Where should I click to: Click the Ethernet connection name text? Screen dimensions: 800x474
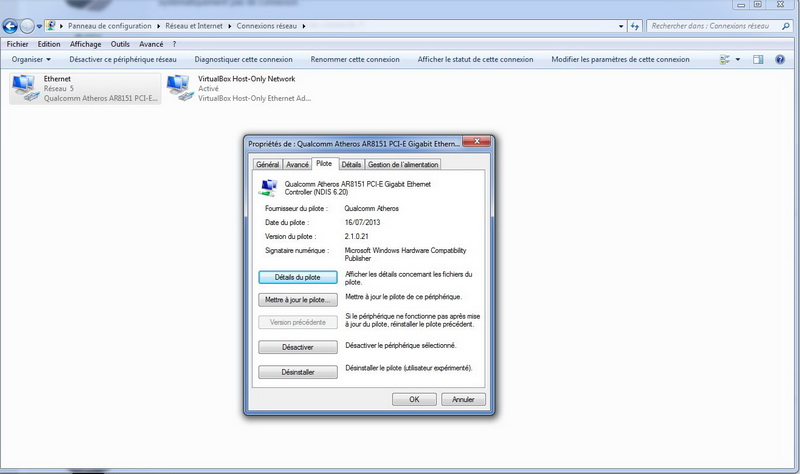coord(57,79)
